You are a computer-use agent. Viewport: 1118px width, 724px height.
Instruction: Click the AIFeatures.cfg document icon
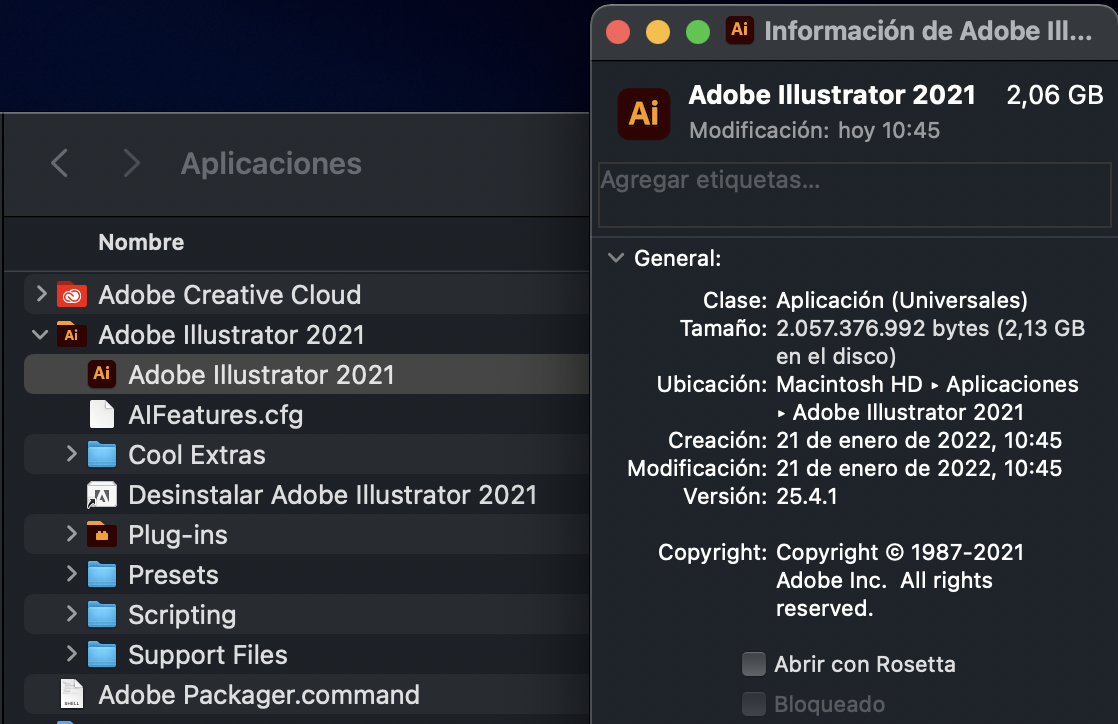101,414
